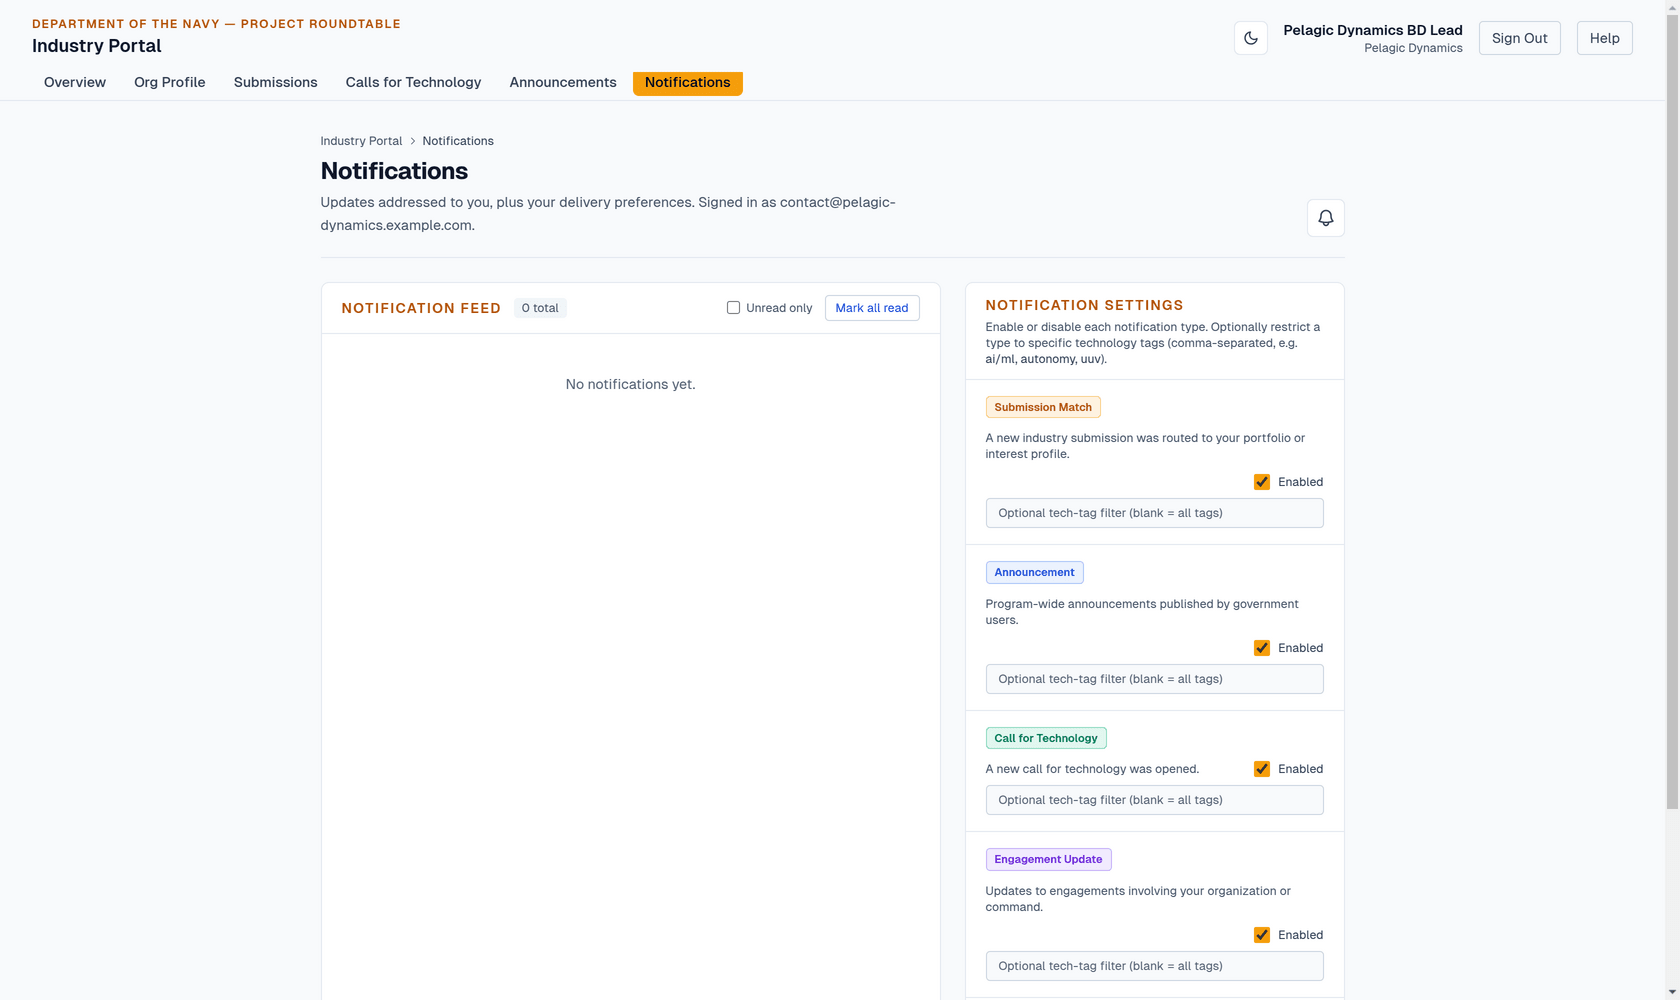This screenshot has width=1680, height=1000.
Task: Open the Announcements tab
Action: point(563,82)
